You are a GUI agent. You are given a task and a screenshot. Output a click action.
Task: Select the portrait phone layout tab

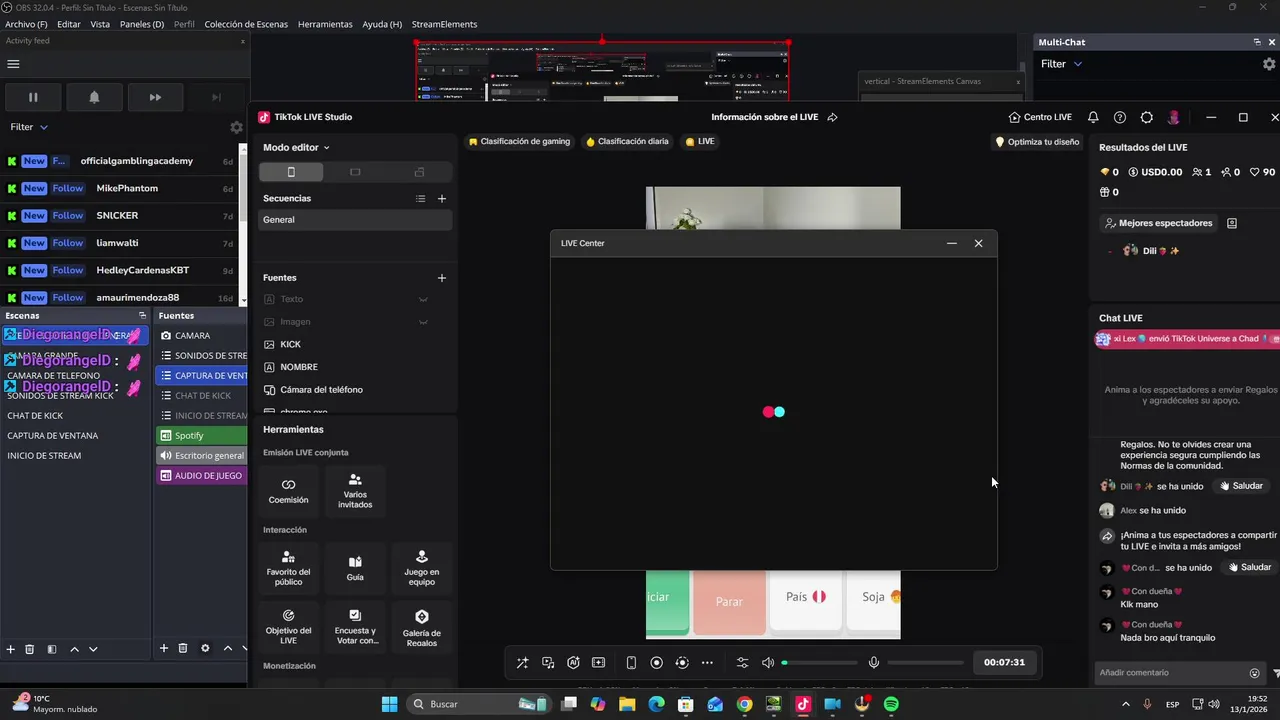[291, 172]
